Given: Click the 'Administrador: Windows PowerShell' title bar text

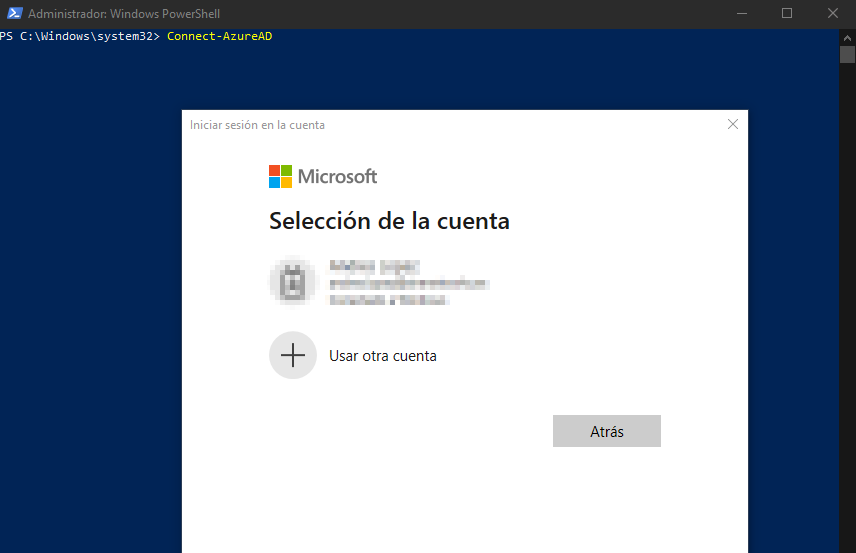Looking at the screenshot, I should (x=124, y=14).
